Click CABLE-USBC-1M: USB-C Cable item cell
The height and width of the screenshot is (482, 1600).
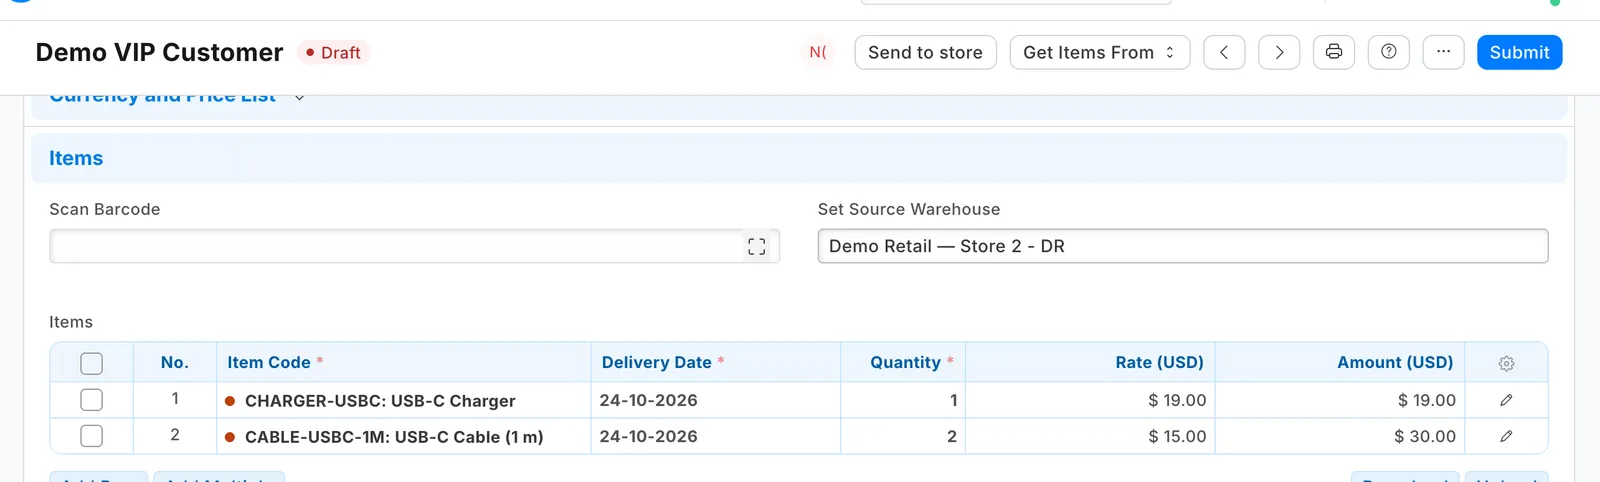[x=403, y=436]
